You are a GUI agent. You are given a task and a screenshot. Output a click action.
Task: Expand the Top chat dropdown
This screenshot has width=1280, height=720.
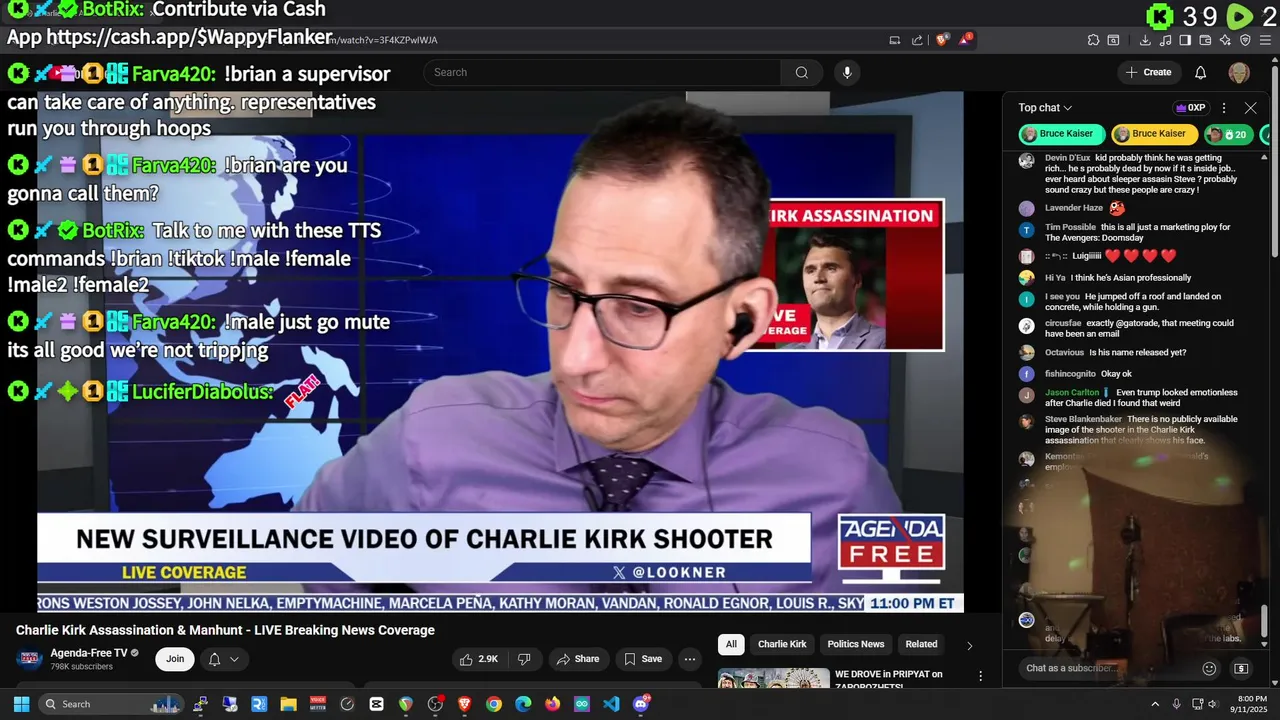point(1045,108)
